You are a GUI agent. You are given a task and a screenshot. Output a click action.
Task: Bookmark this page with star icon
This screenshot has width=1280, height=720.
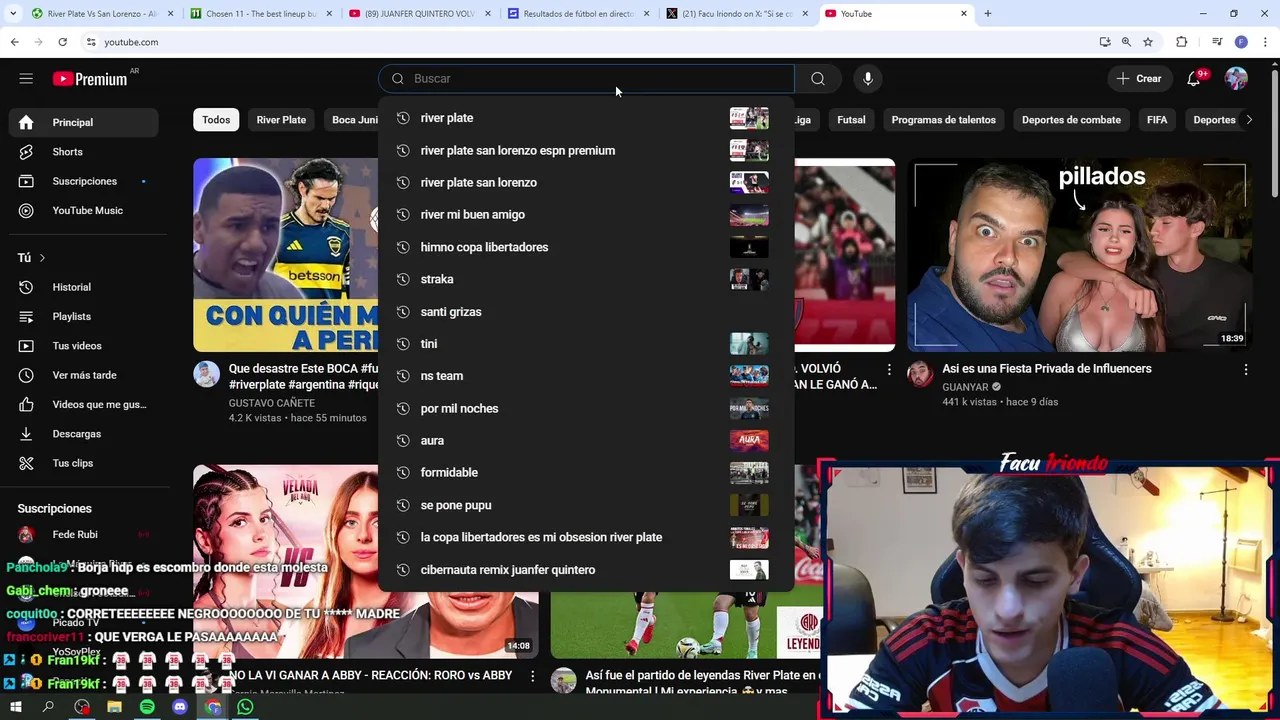[1148, 42]
